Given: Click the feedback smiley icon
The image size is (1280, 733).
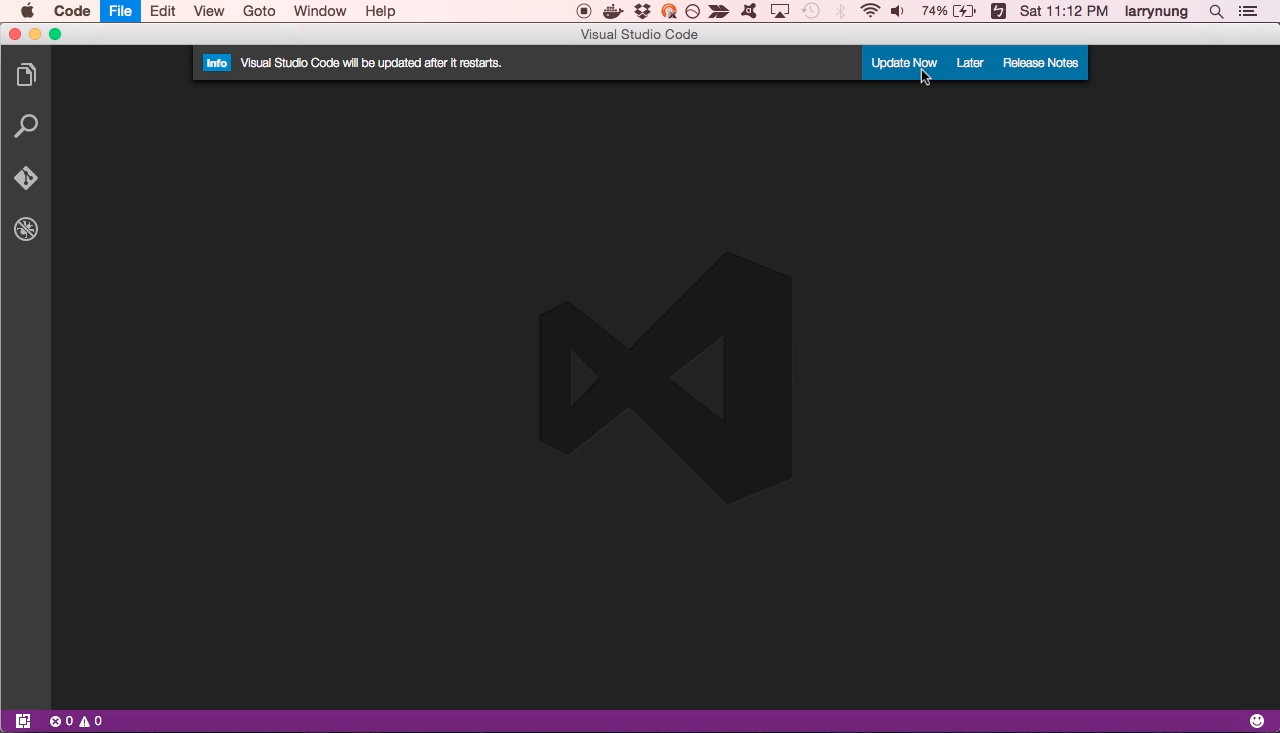Looking at the screenshot, I should click(x=1257, y=721).
